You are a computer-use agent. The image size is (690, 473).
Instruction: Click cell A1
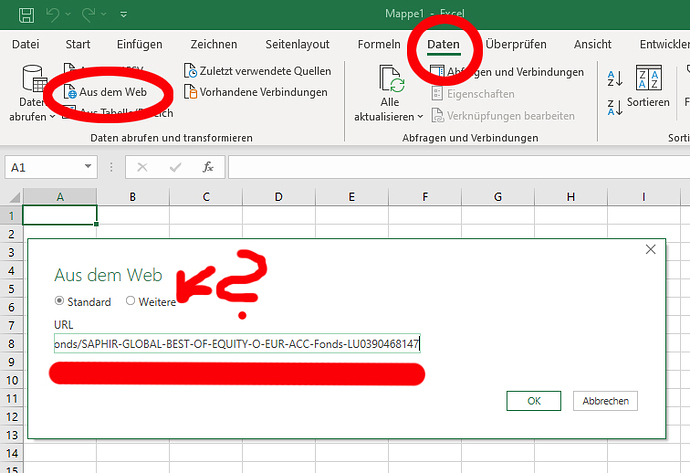pyautogui.click(x=60, y=215)
